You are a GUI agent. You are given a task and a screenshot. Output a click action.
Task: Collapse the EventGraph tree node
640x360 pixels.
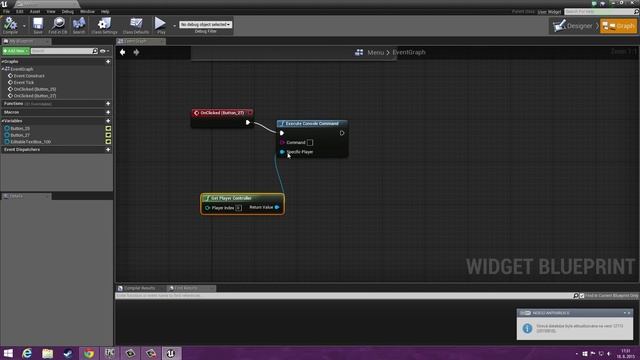(3, 69)
